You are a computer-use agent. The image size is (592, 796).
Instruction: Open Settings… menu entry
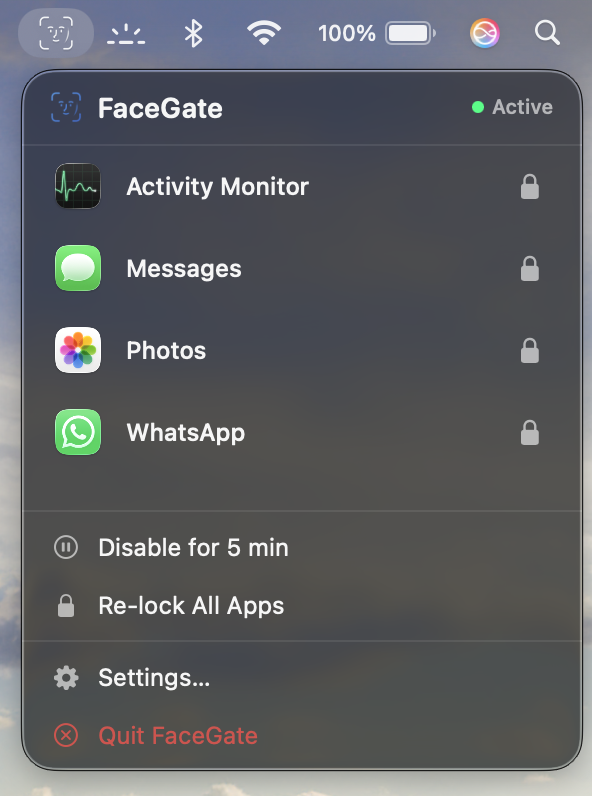(302, 678)
